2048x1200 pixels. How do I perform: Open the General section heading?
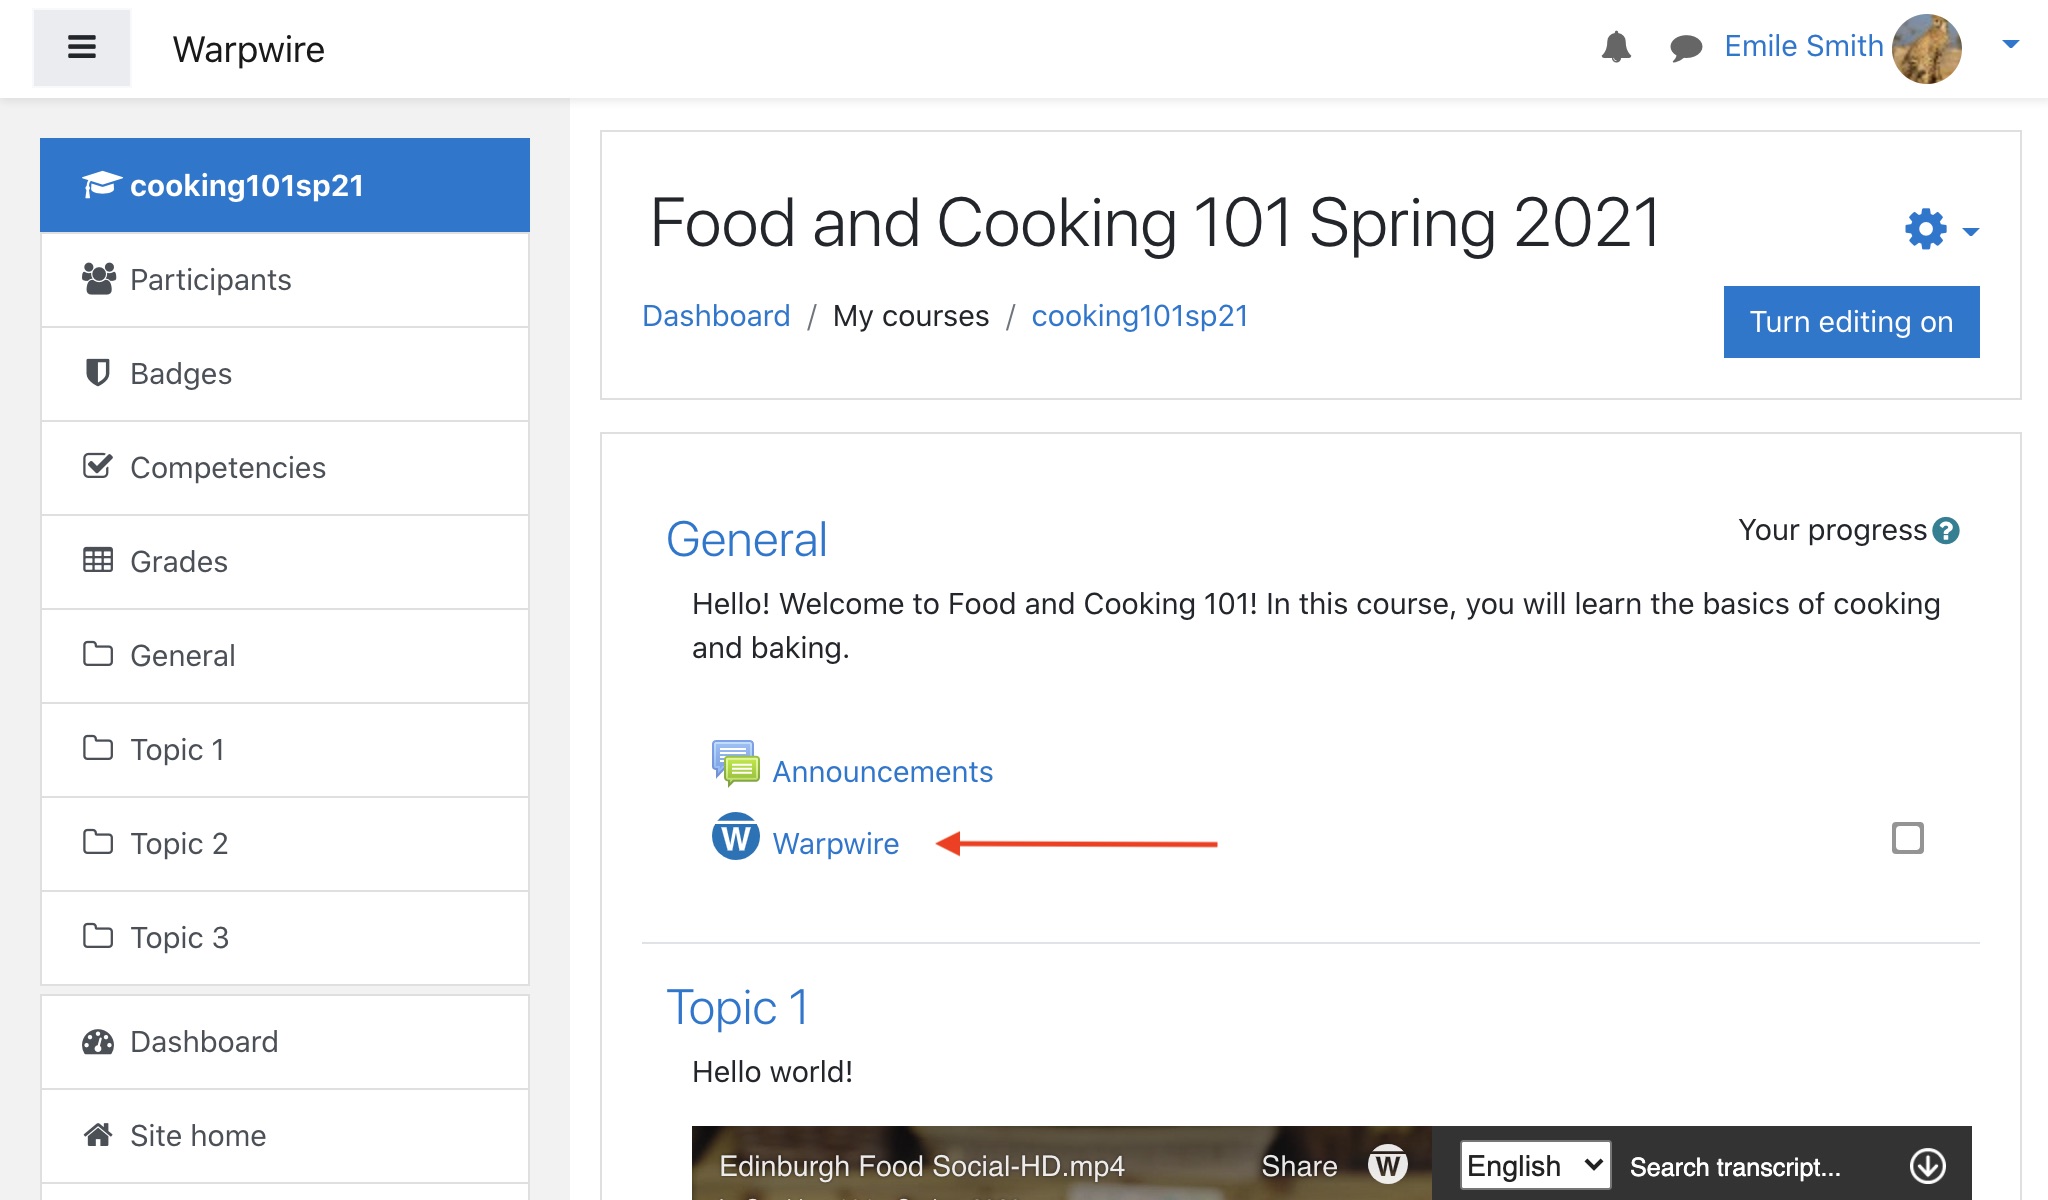(747, 540)
